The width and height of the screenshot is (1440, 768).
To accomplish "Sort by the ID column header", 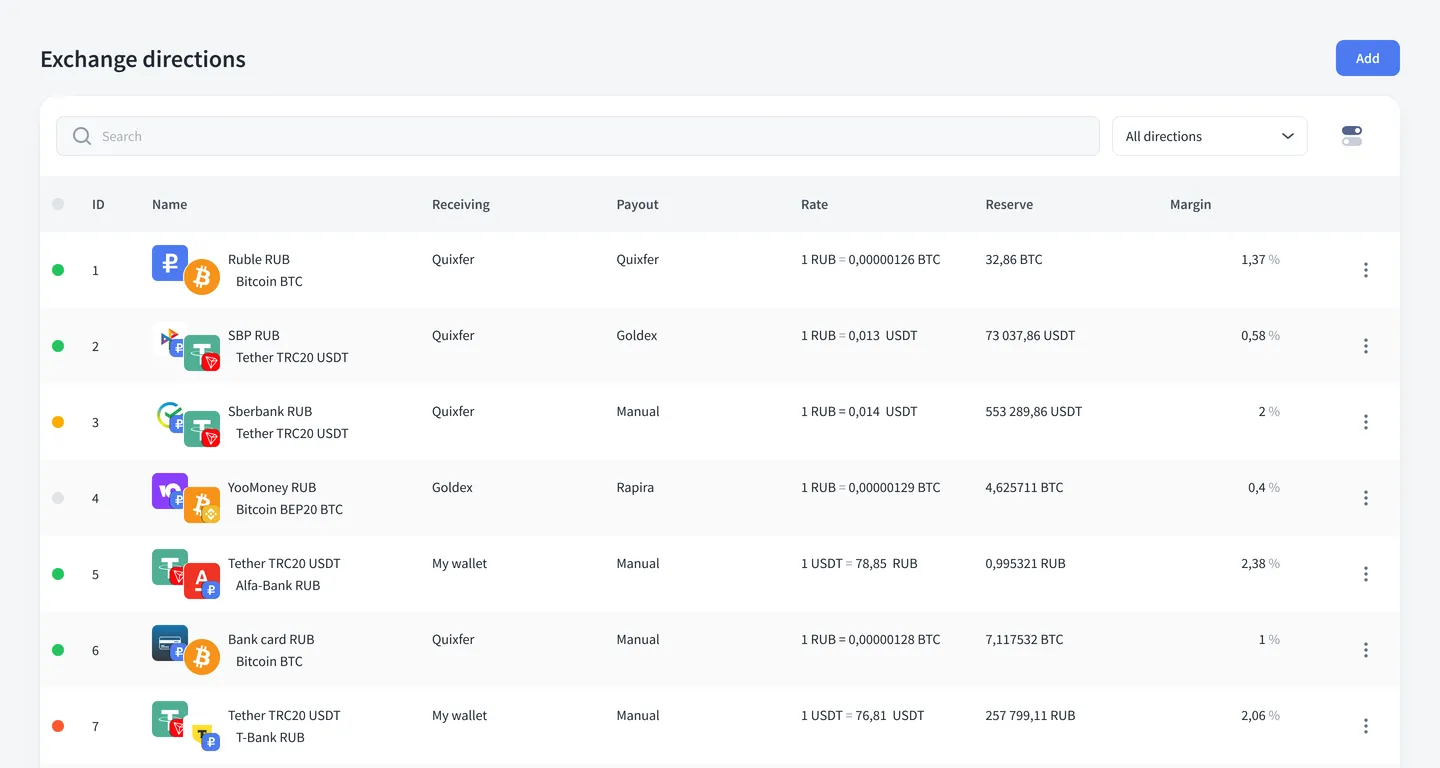I will (98, 204).
